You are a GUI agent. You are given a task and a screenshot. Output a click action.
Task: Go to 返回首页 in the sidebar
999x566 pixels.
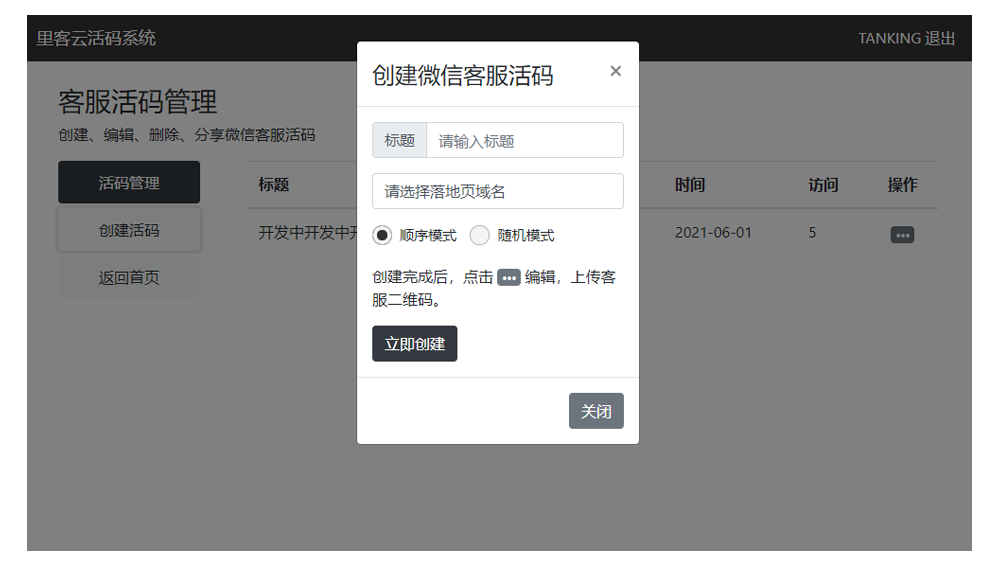point(129,278)
